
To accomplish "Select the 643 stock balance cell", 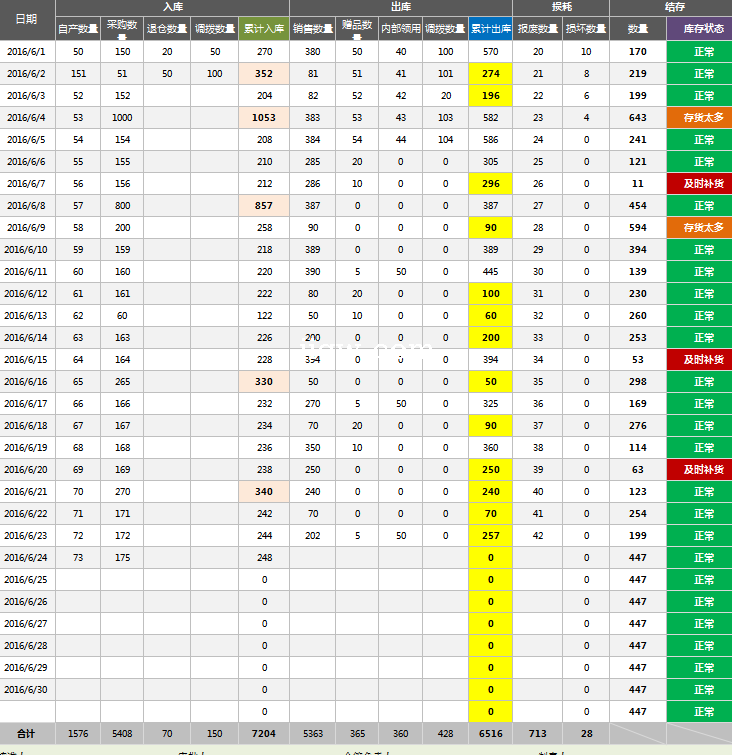I will 638,118.
